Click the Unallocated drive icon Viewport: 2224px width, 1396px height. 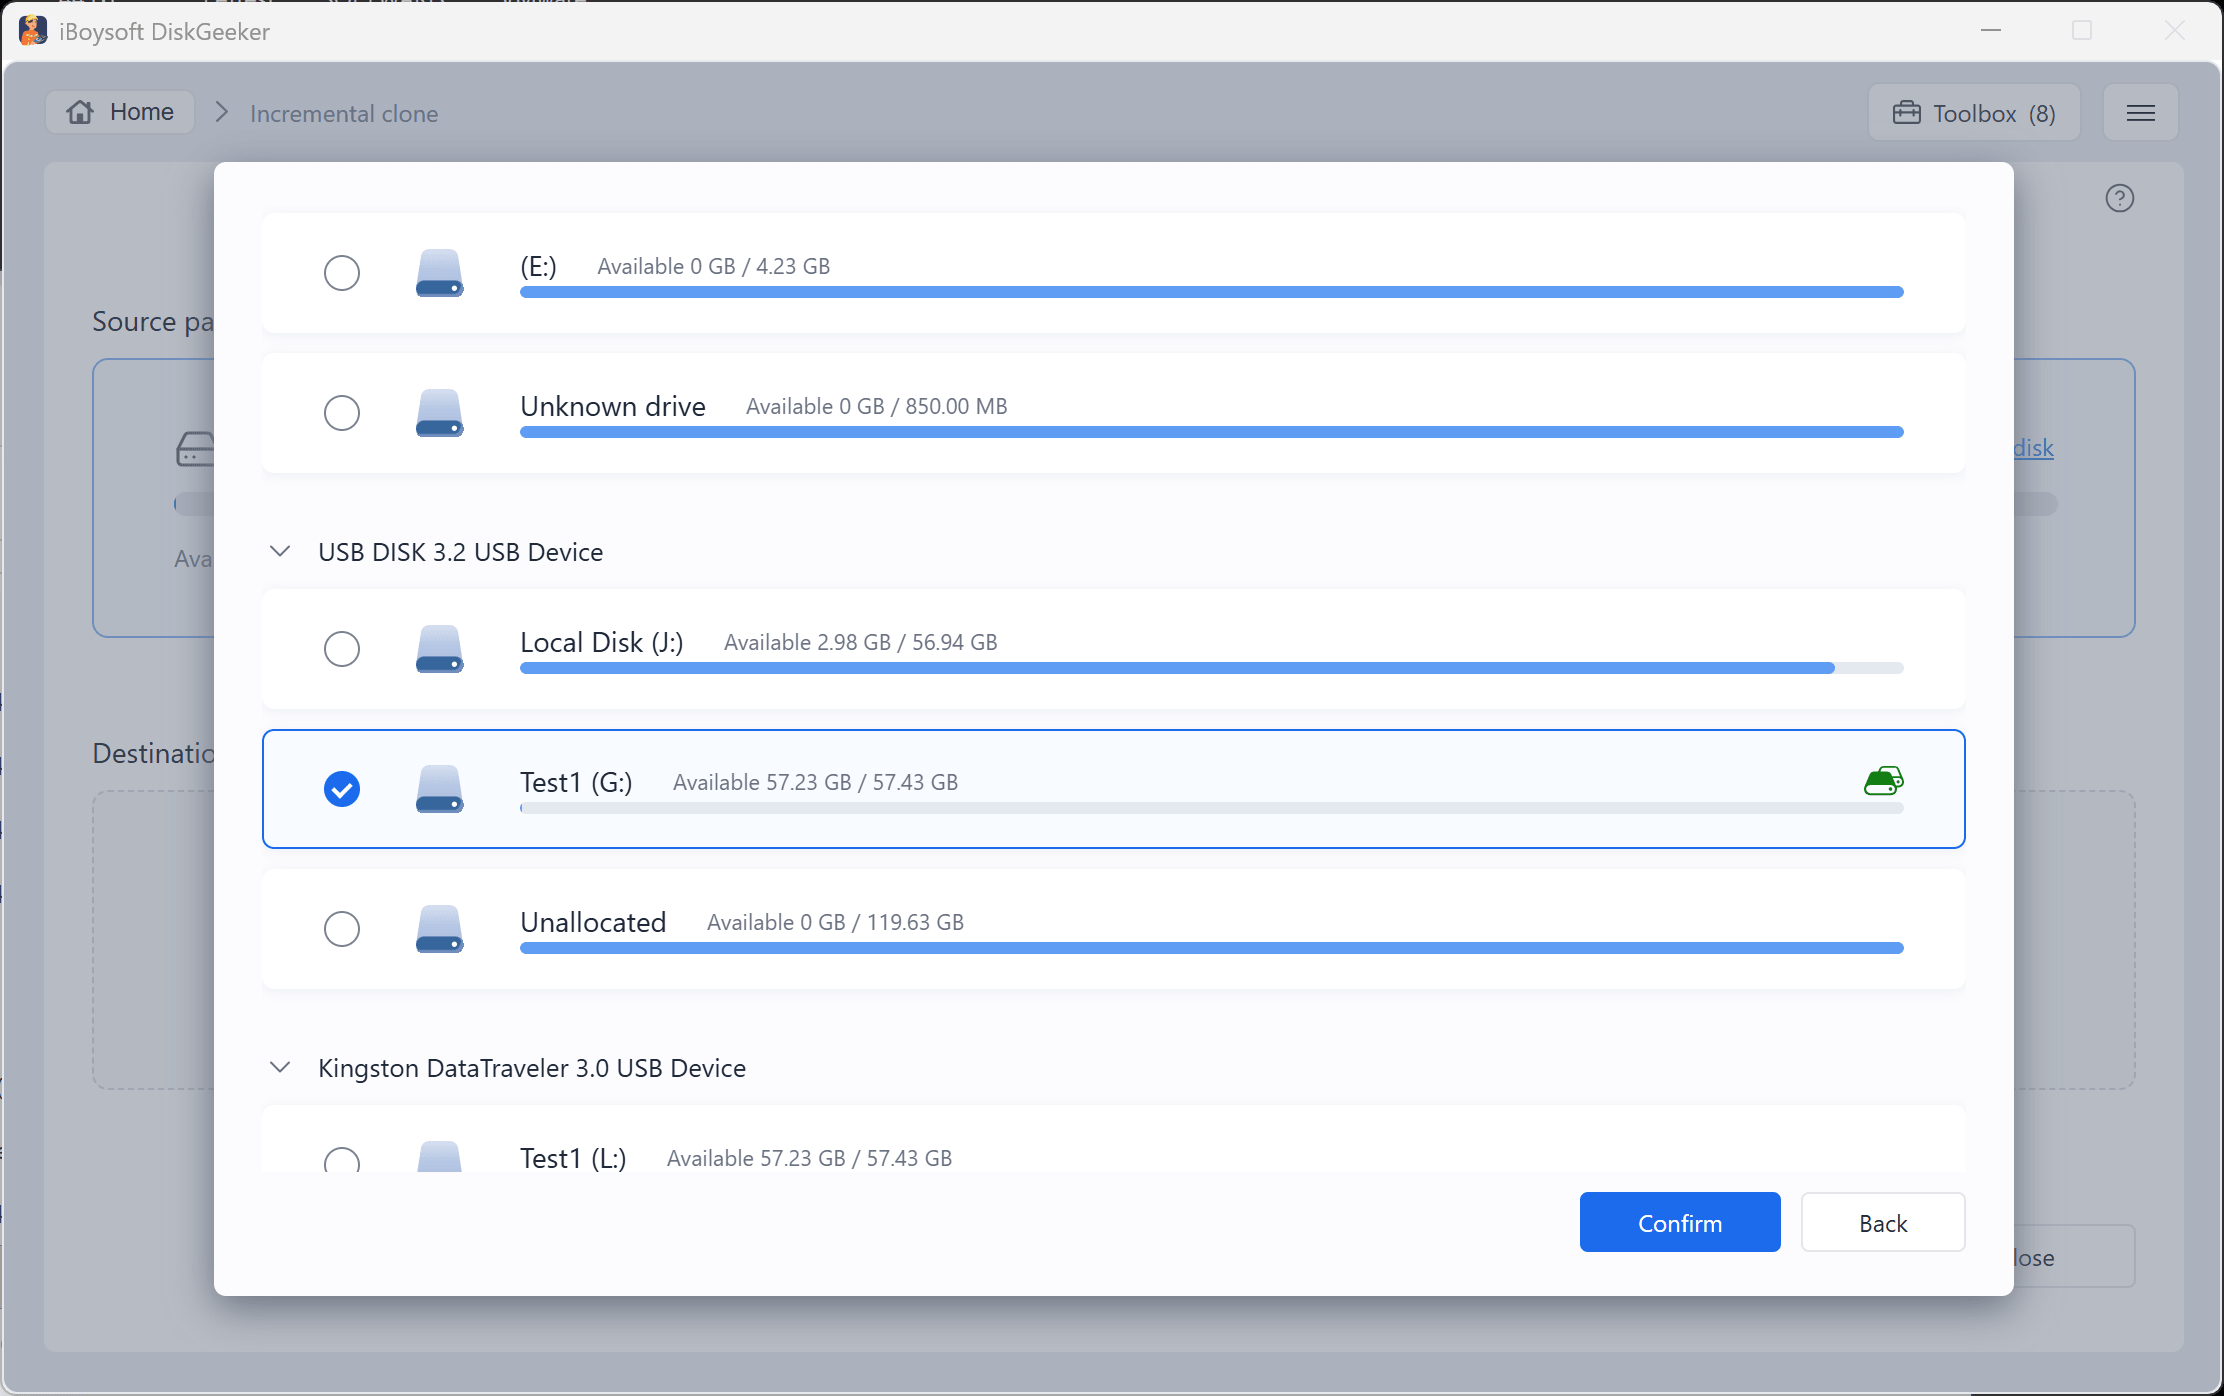coord(439,929)
